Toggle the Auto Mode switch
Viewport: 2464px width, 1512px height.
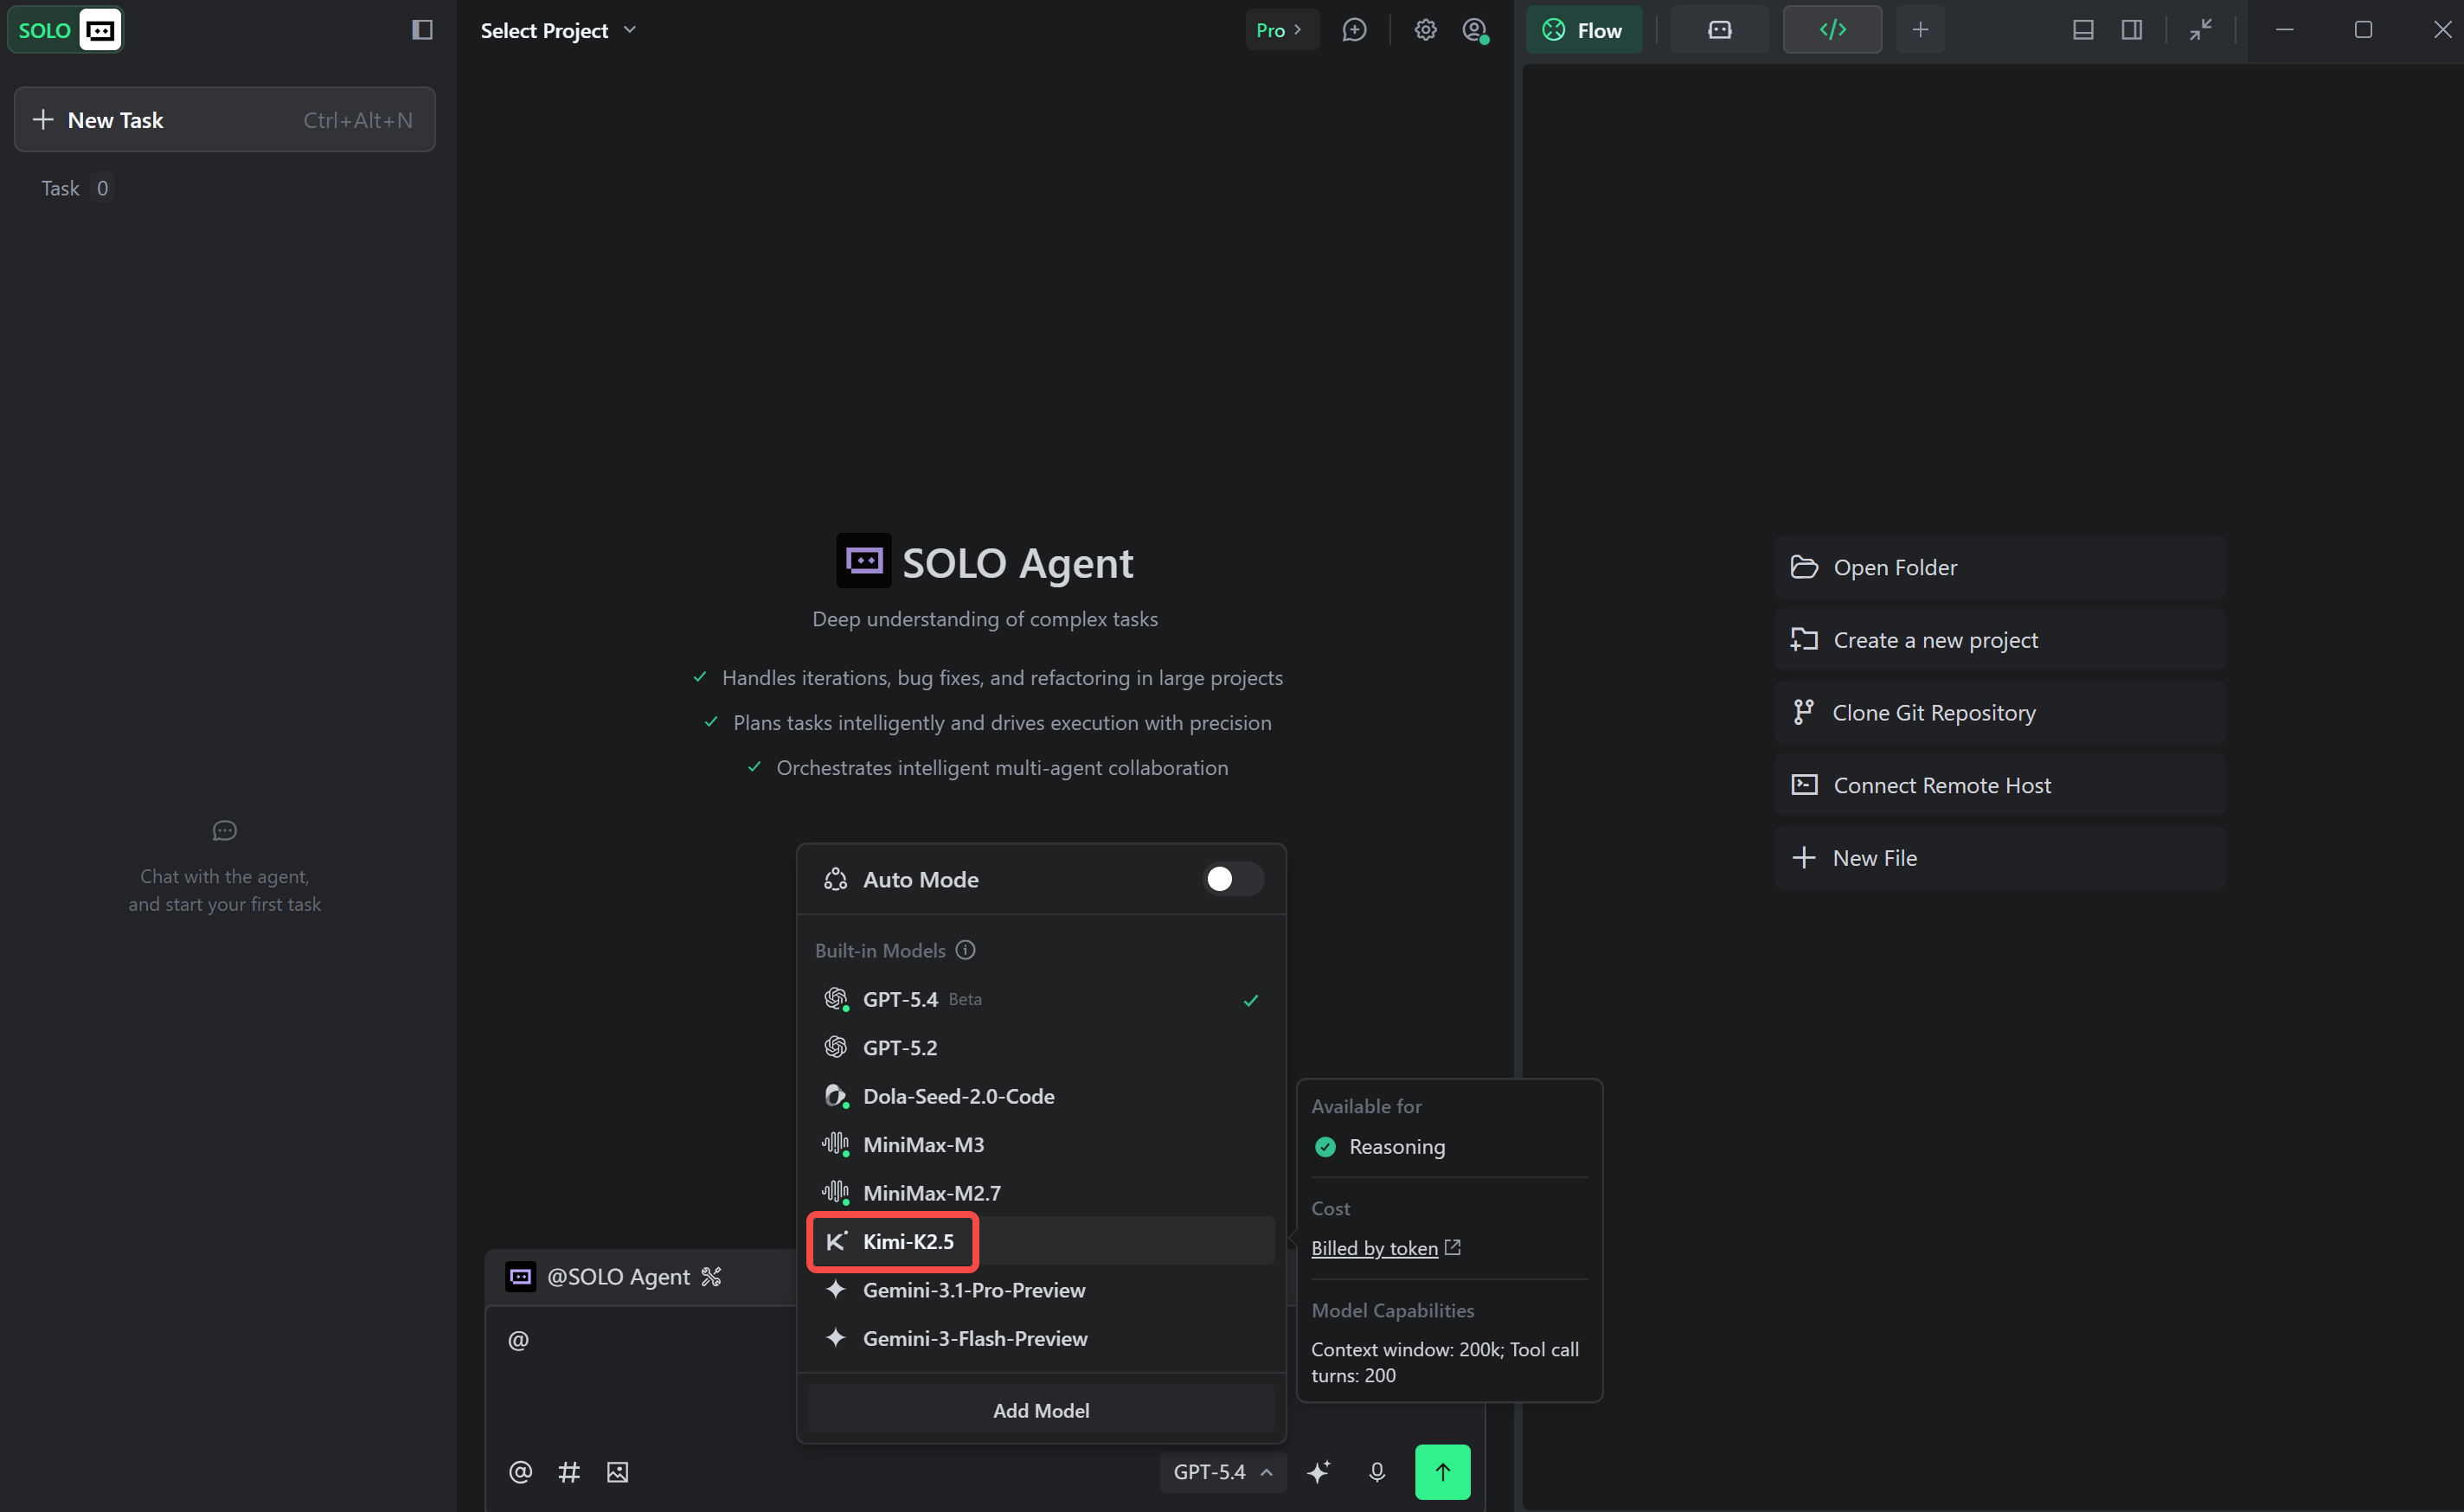coord(1233,879)
